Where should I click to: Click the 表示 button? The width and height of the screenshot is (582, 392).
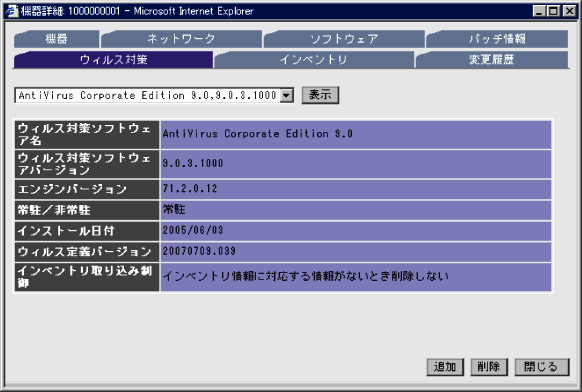tap(320, 95)
